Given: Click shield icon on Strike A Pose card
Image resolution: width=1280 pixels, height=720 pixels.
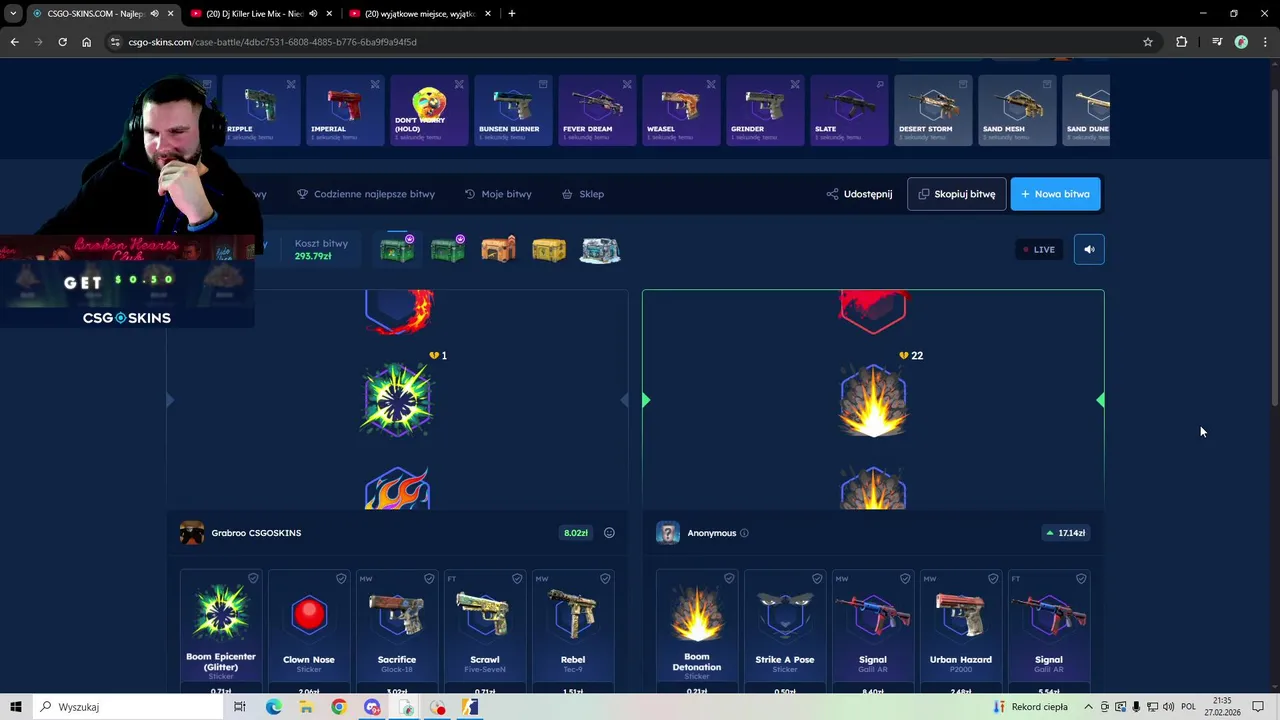Looking at the screenshot, I should [x=817, y=578].
